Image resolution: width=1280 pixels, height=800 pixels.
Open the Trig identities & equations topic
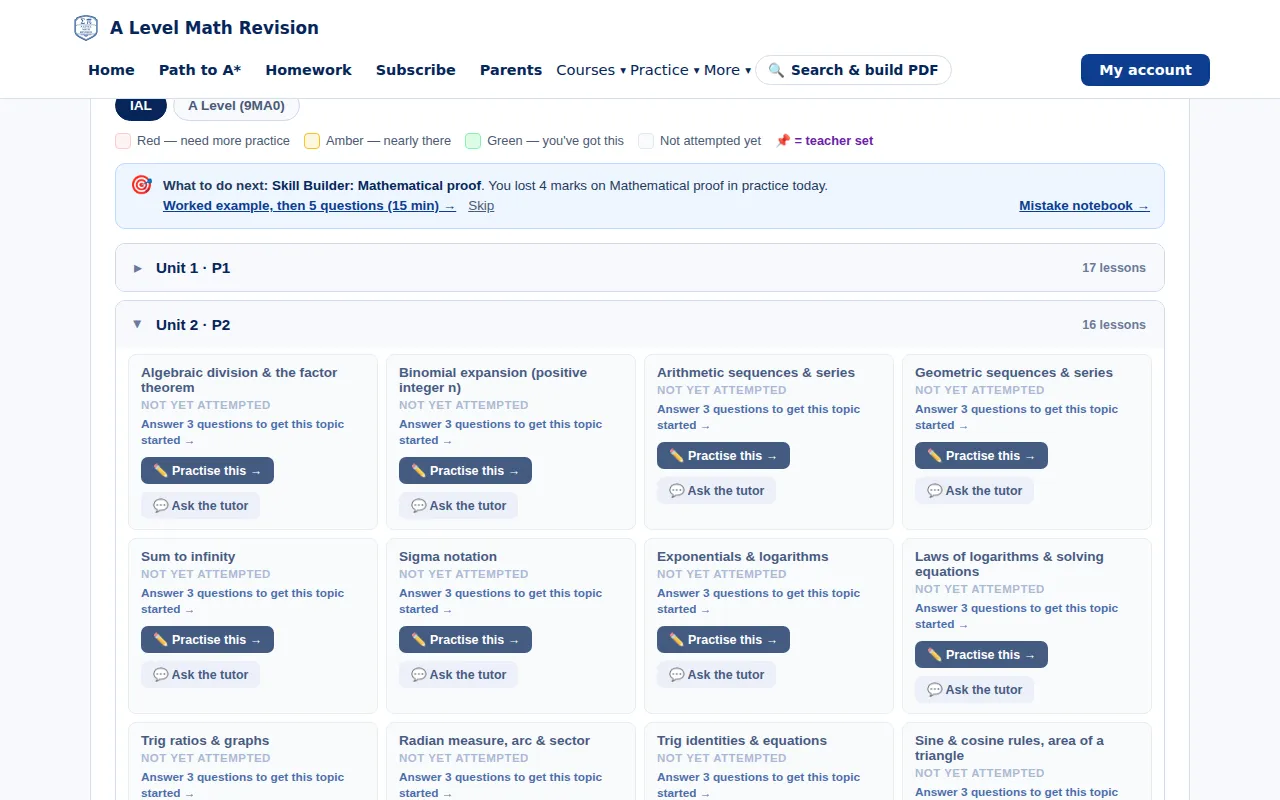click(742, 741)
